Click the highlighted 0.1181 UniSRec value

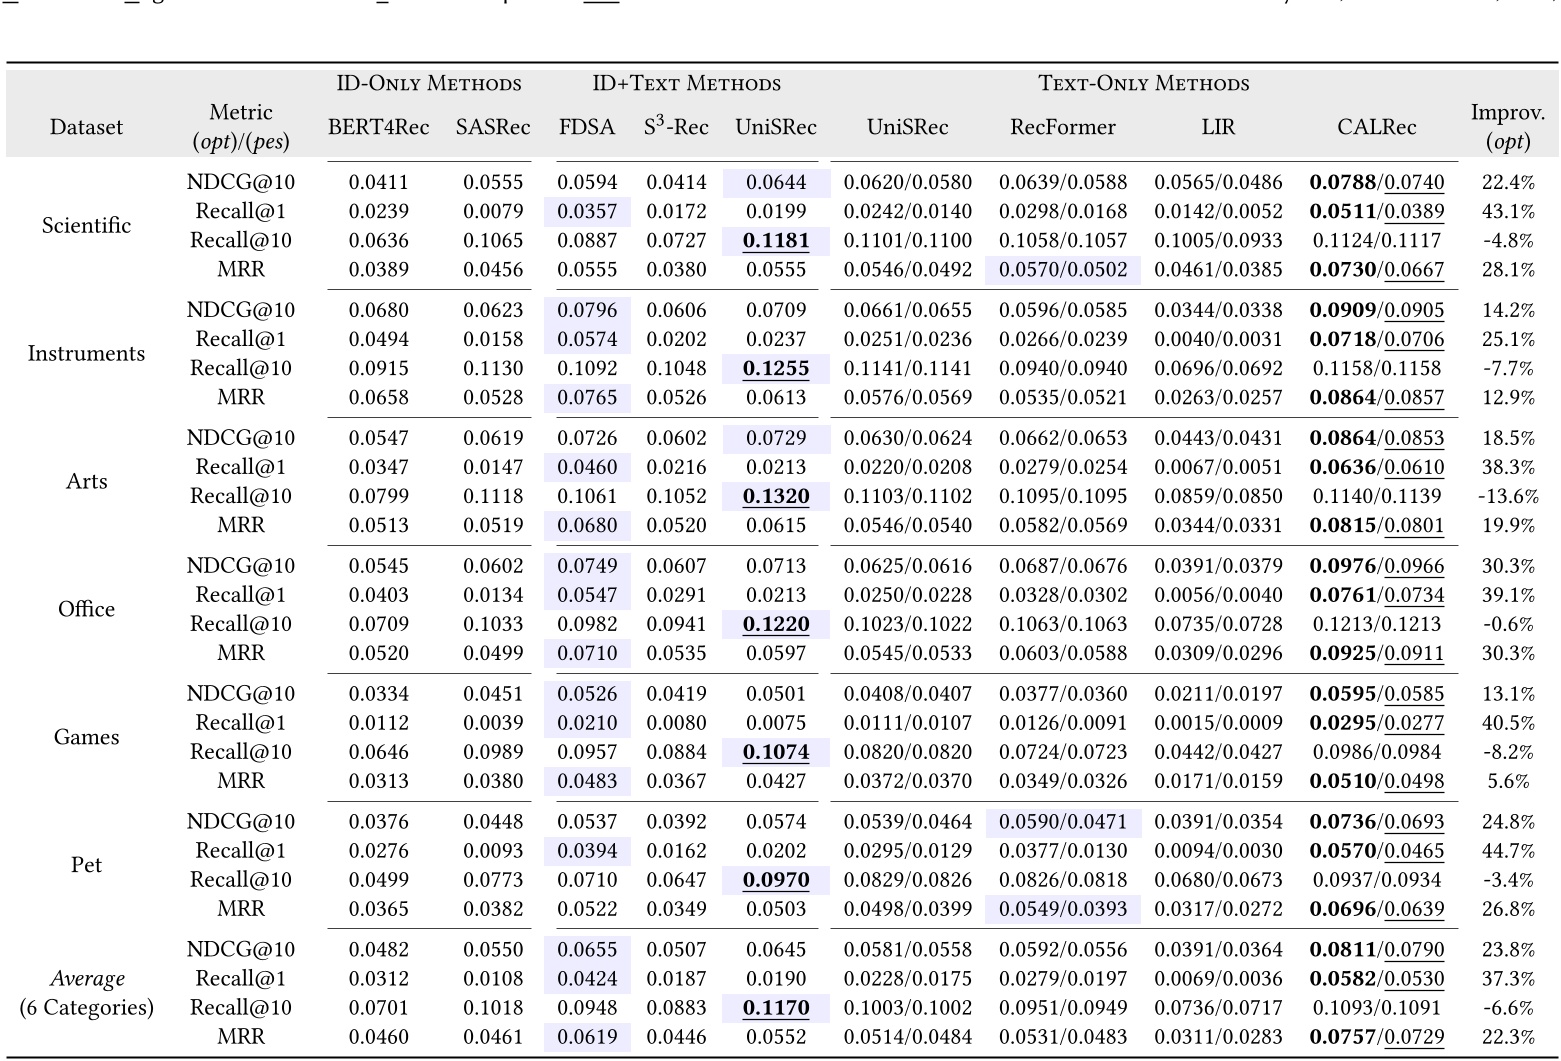point(776,241)
